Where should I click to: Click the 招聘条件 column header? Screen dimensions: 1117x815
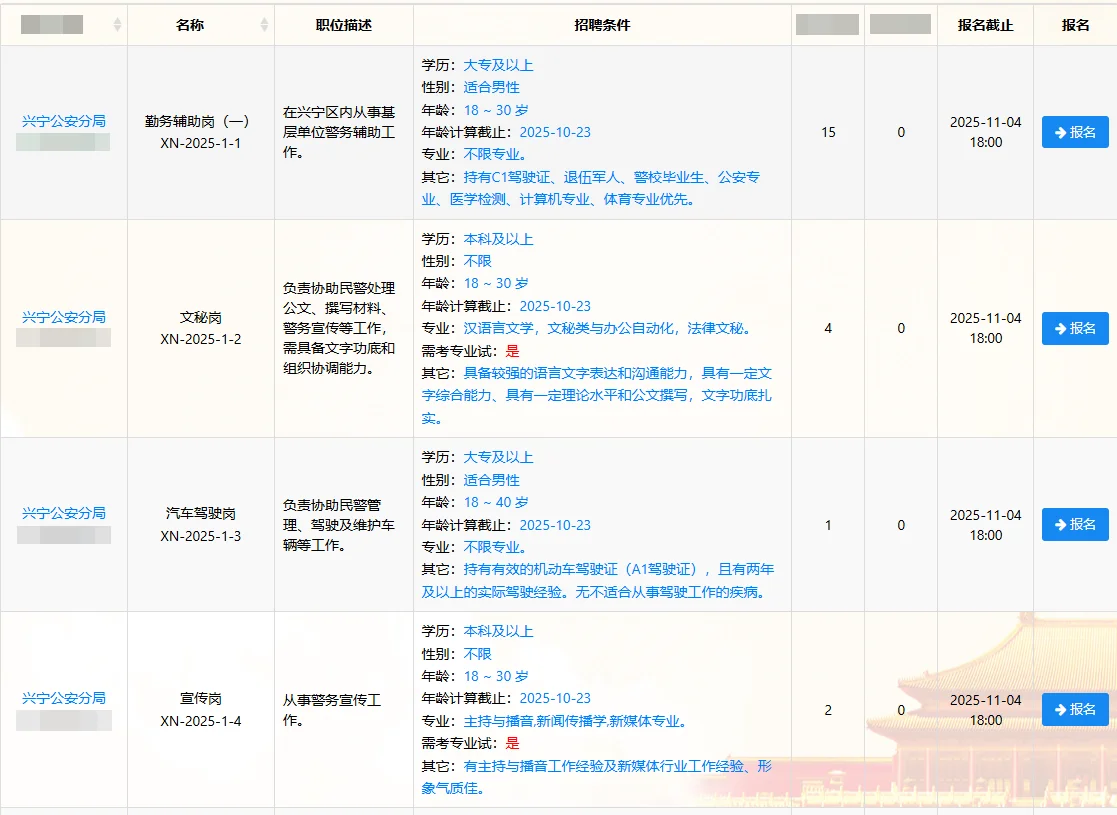602,24
